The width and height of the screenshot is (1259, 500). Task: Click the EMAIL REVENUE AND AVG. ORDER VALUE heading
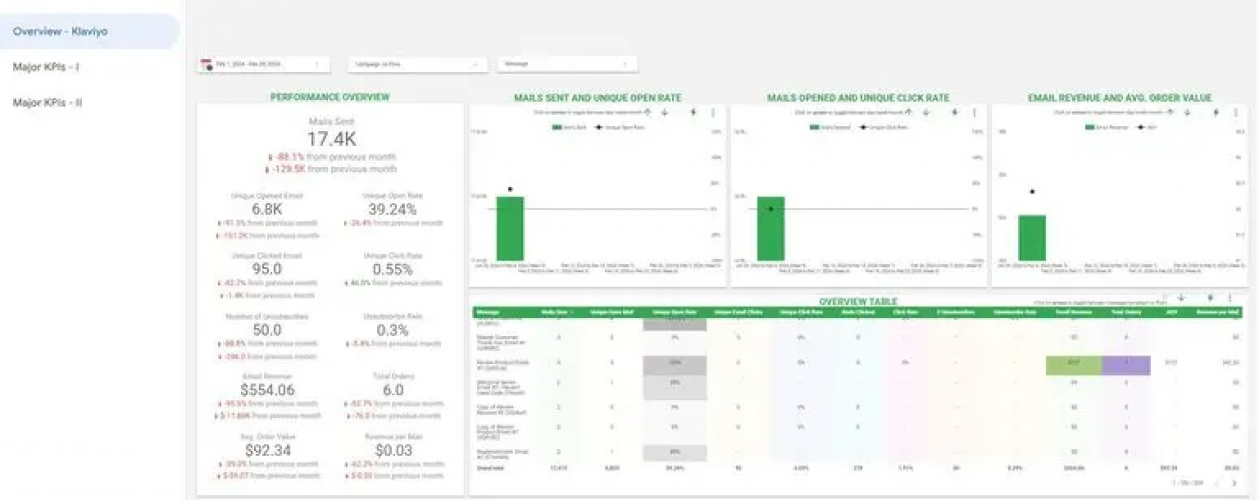1119,98
